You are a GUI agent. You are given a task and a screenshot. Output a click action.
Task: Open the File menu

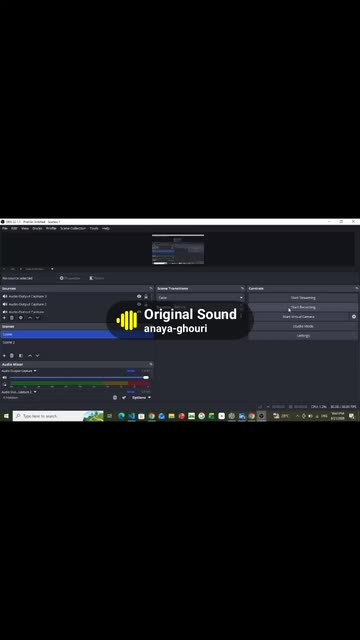click(x=5, y=229)
